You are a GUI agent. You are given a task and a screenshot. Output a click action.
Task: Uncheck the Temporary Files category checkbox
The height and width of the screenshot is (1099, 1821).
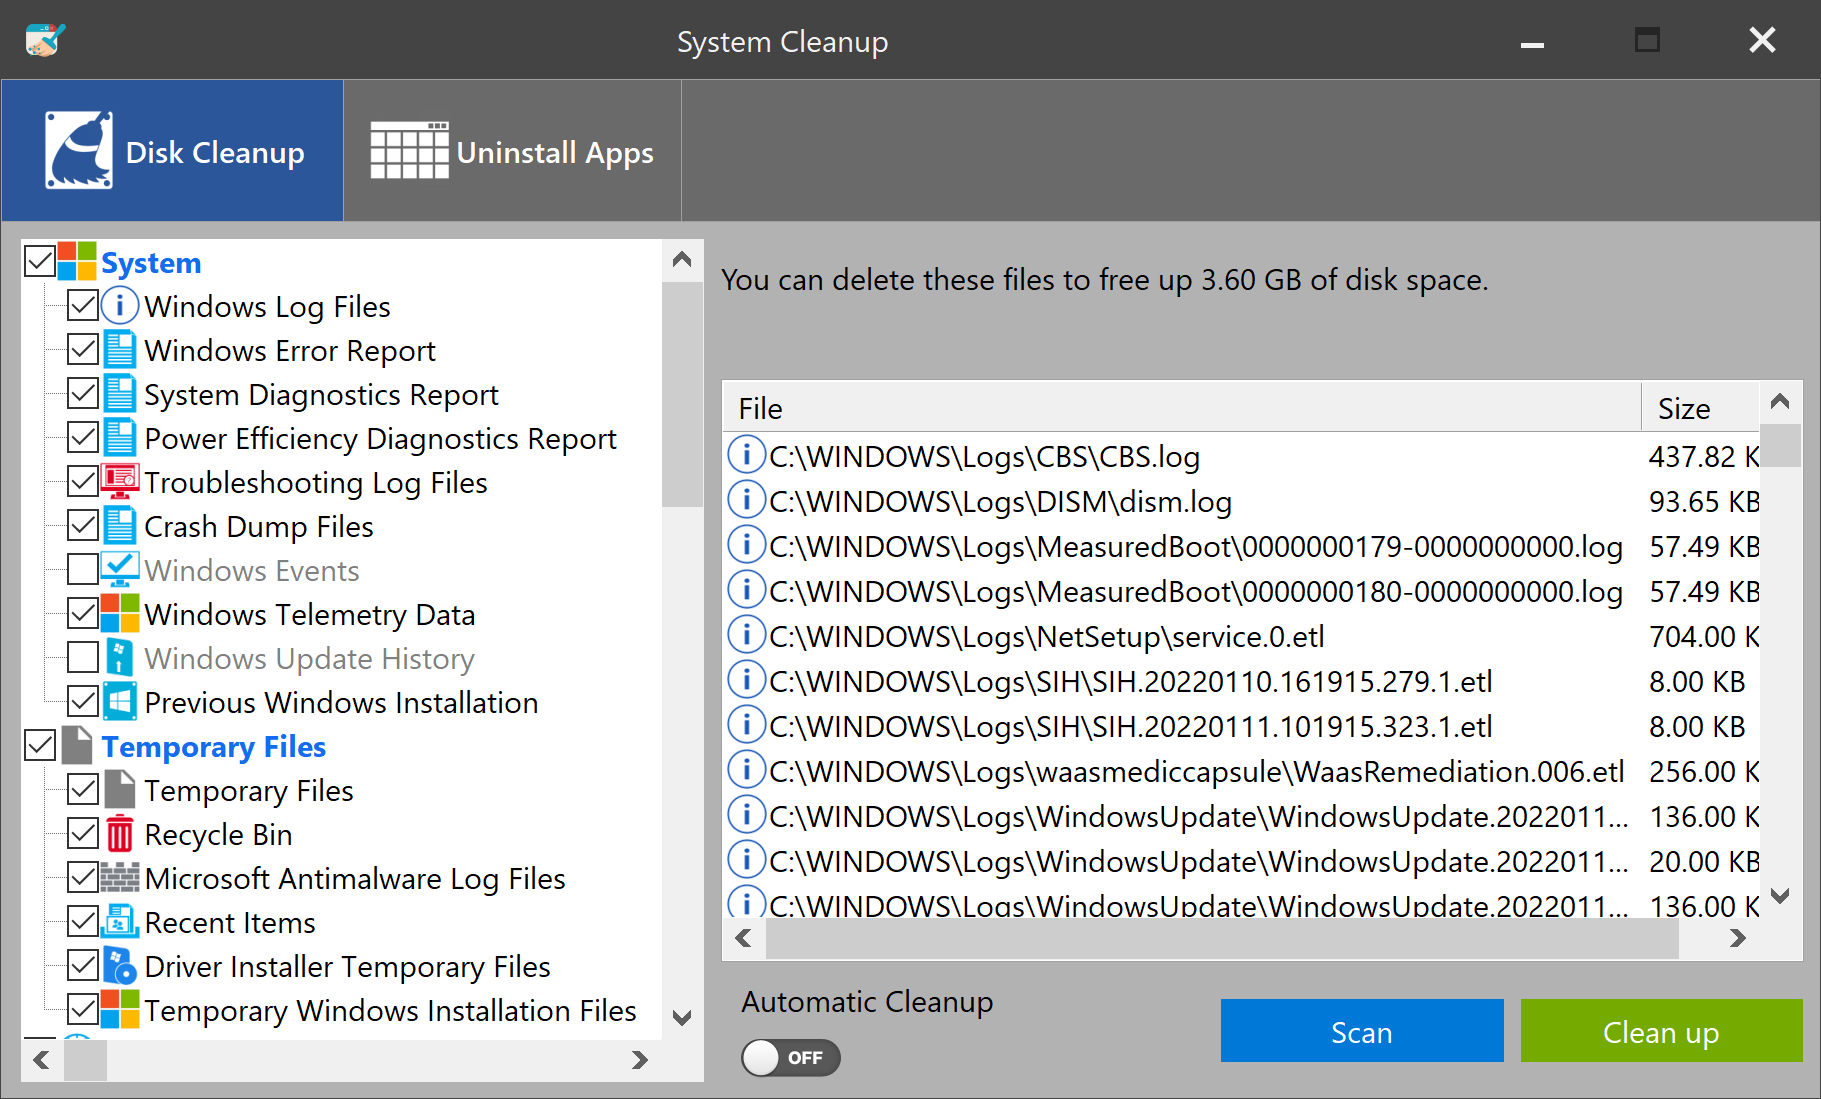pos(40,746)
